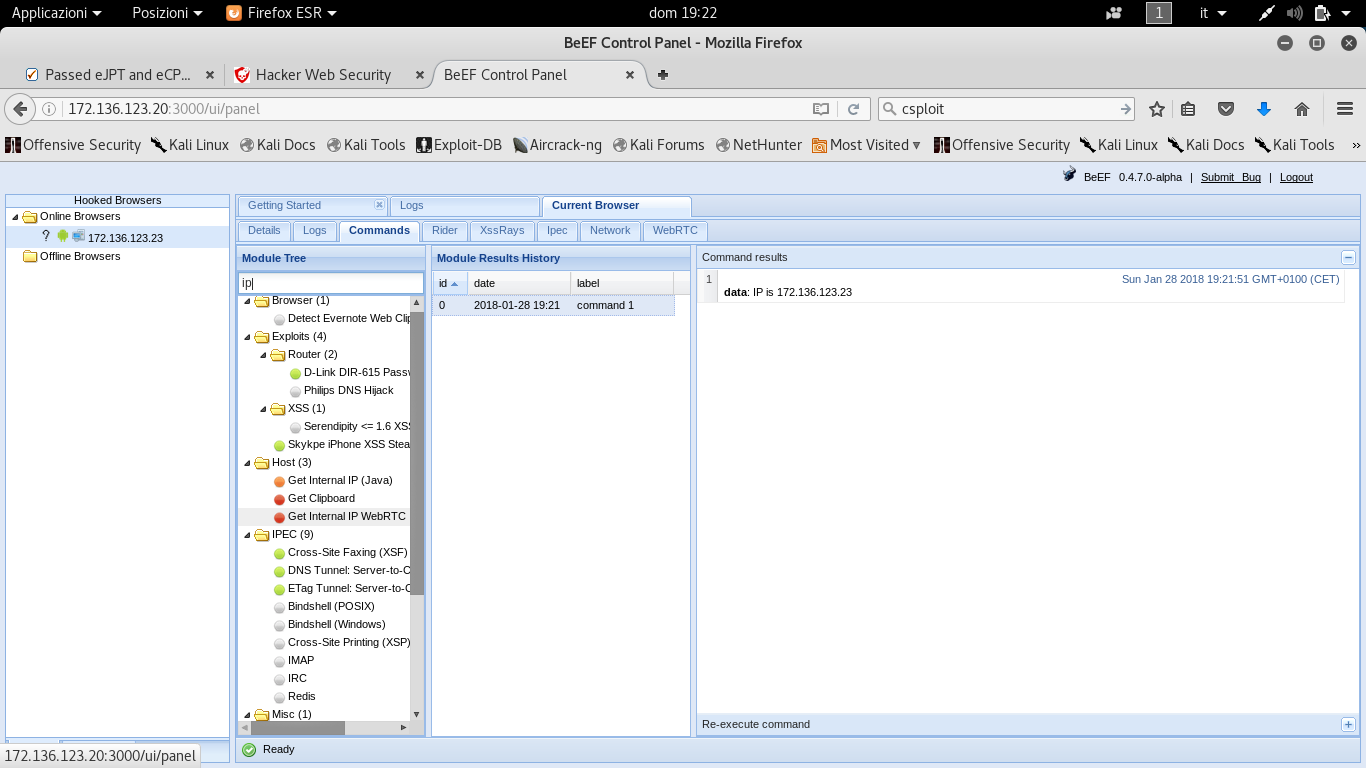The width and height of the screenshot is (1366, 768).
Task: Click the csploit search box
Action: click(1007, 109)
